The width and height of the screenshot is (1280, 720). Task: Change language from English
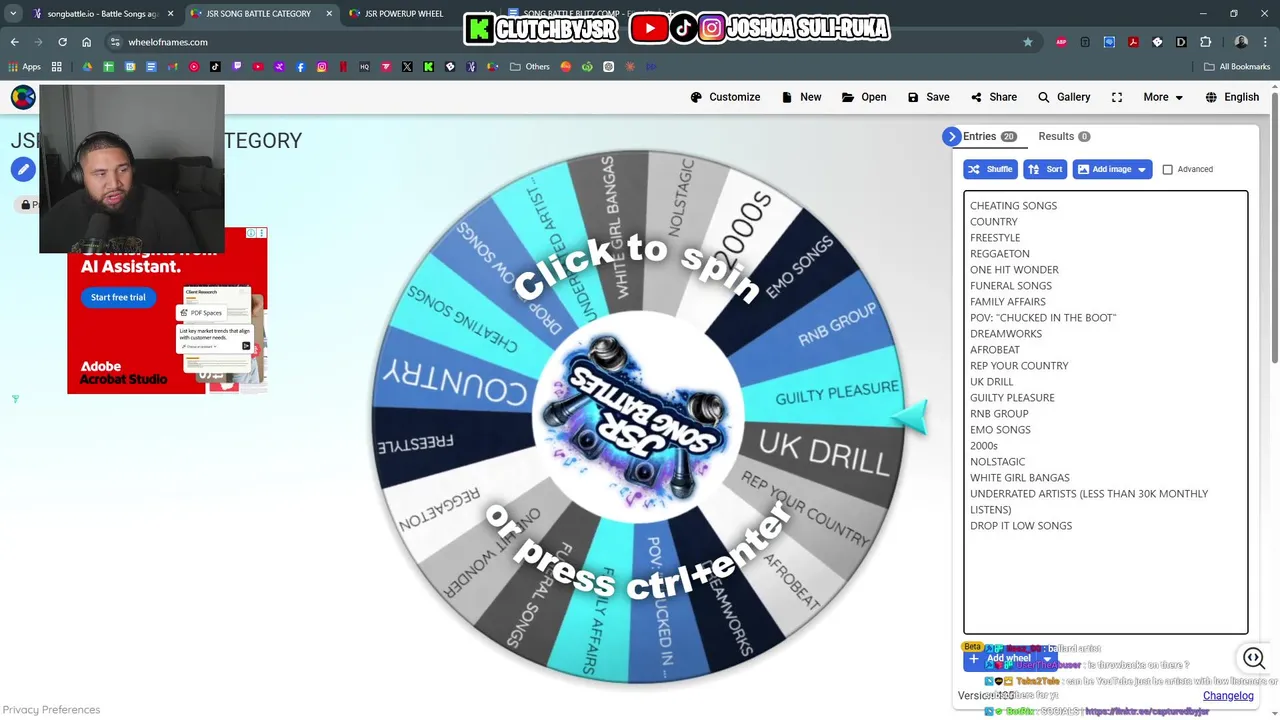(x=1232, y=97)
